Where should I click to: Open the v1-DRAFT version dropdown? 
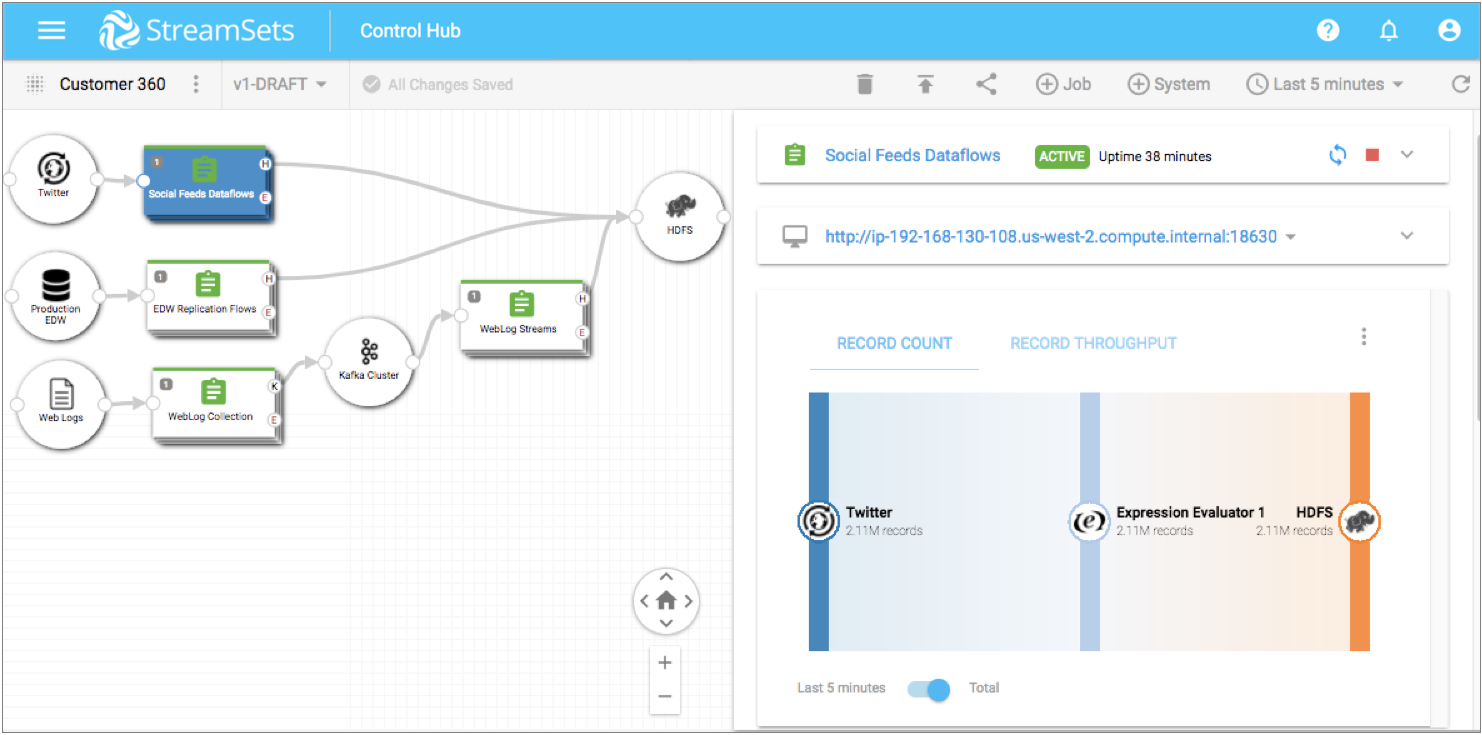tap(280, 85)
